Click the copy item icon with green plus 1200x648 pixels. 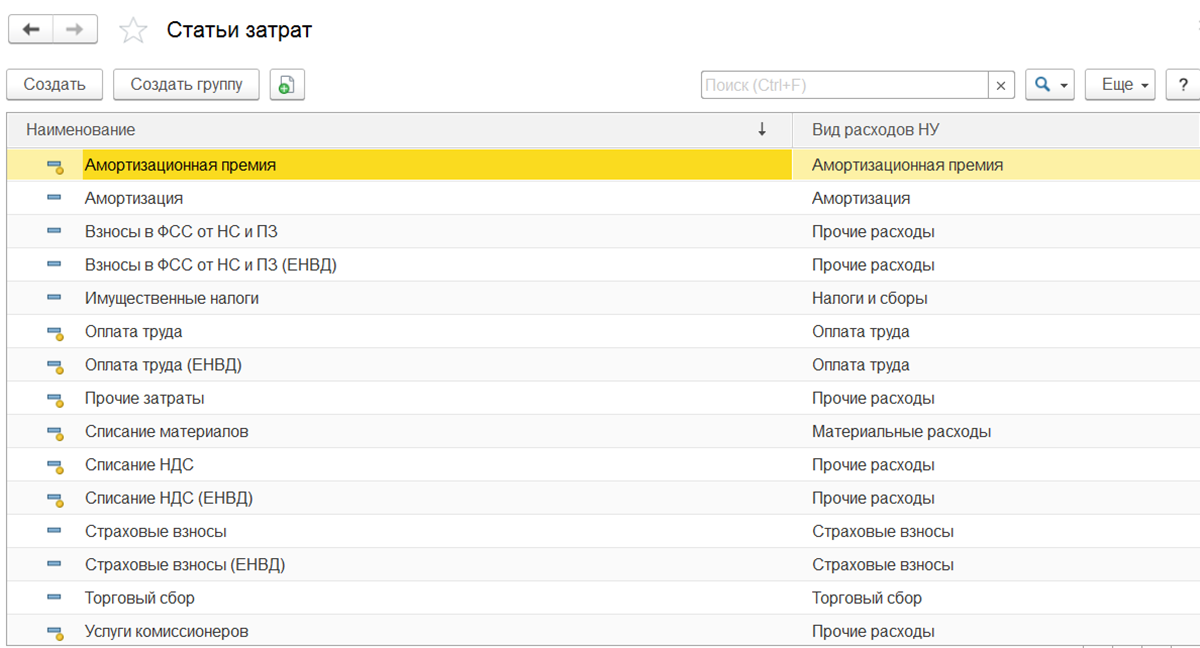coord(286,85)
